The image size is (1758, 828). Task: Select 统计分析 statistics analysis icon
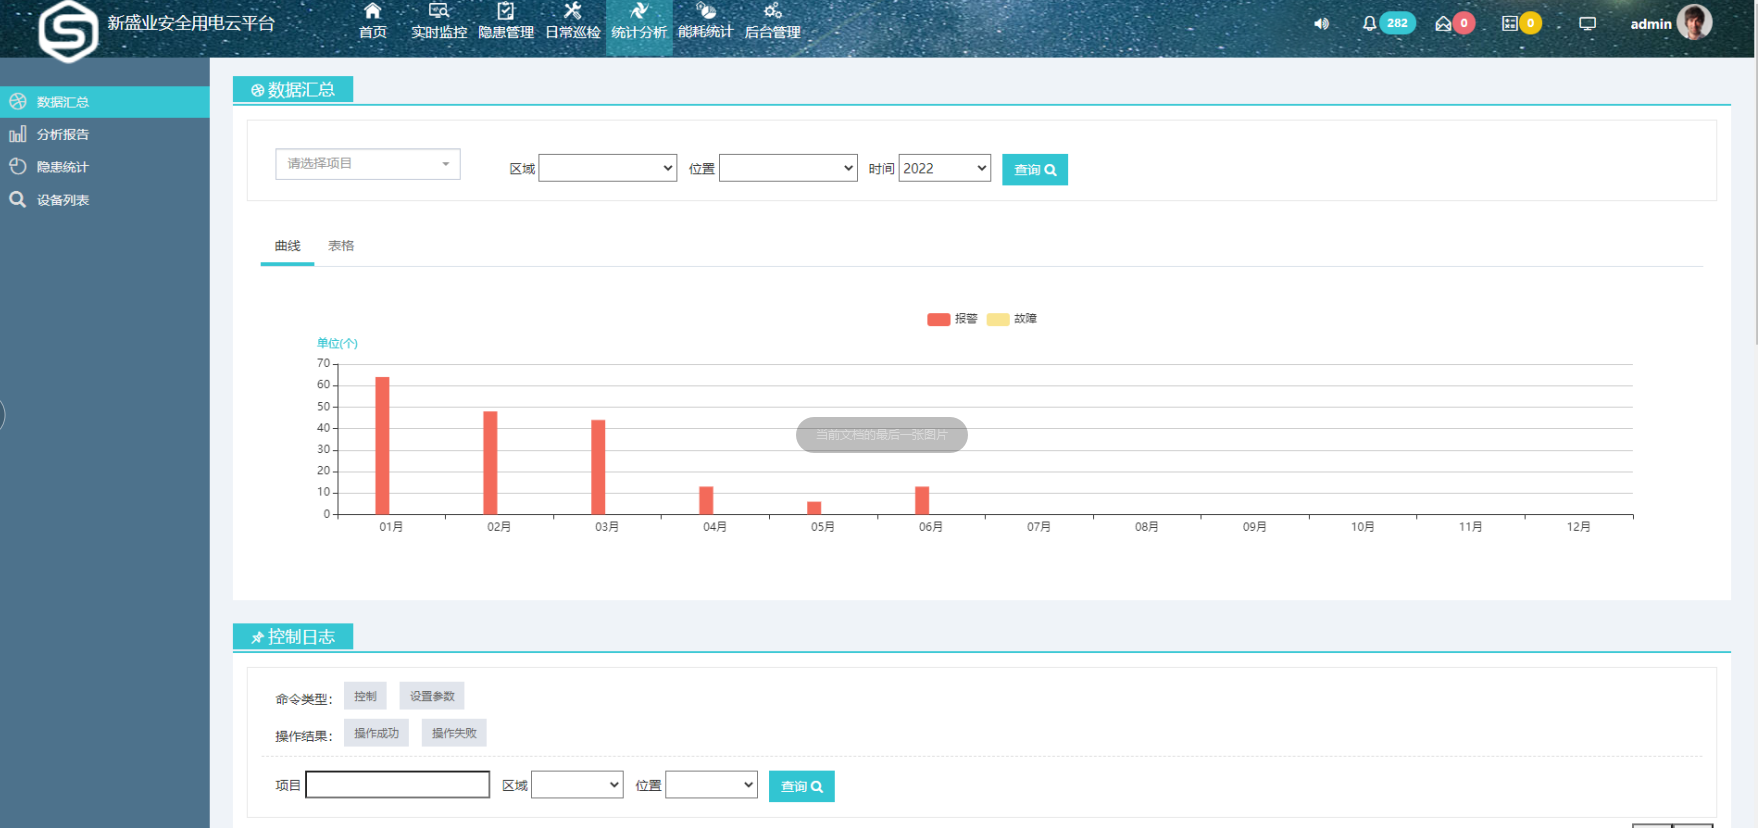tap(639, 11)
